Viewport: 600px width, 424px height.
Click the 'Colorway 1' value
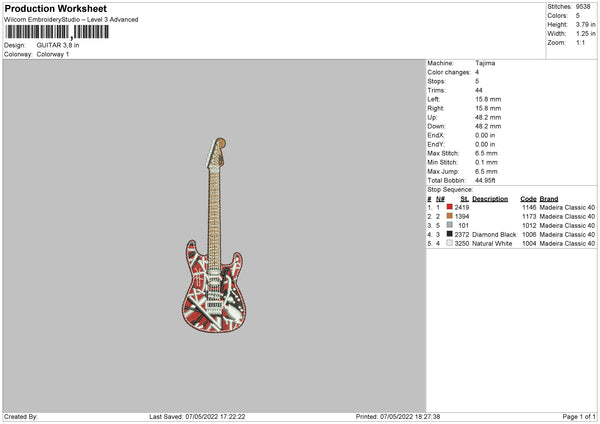(53, 54)
